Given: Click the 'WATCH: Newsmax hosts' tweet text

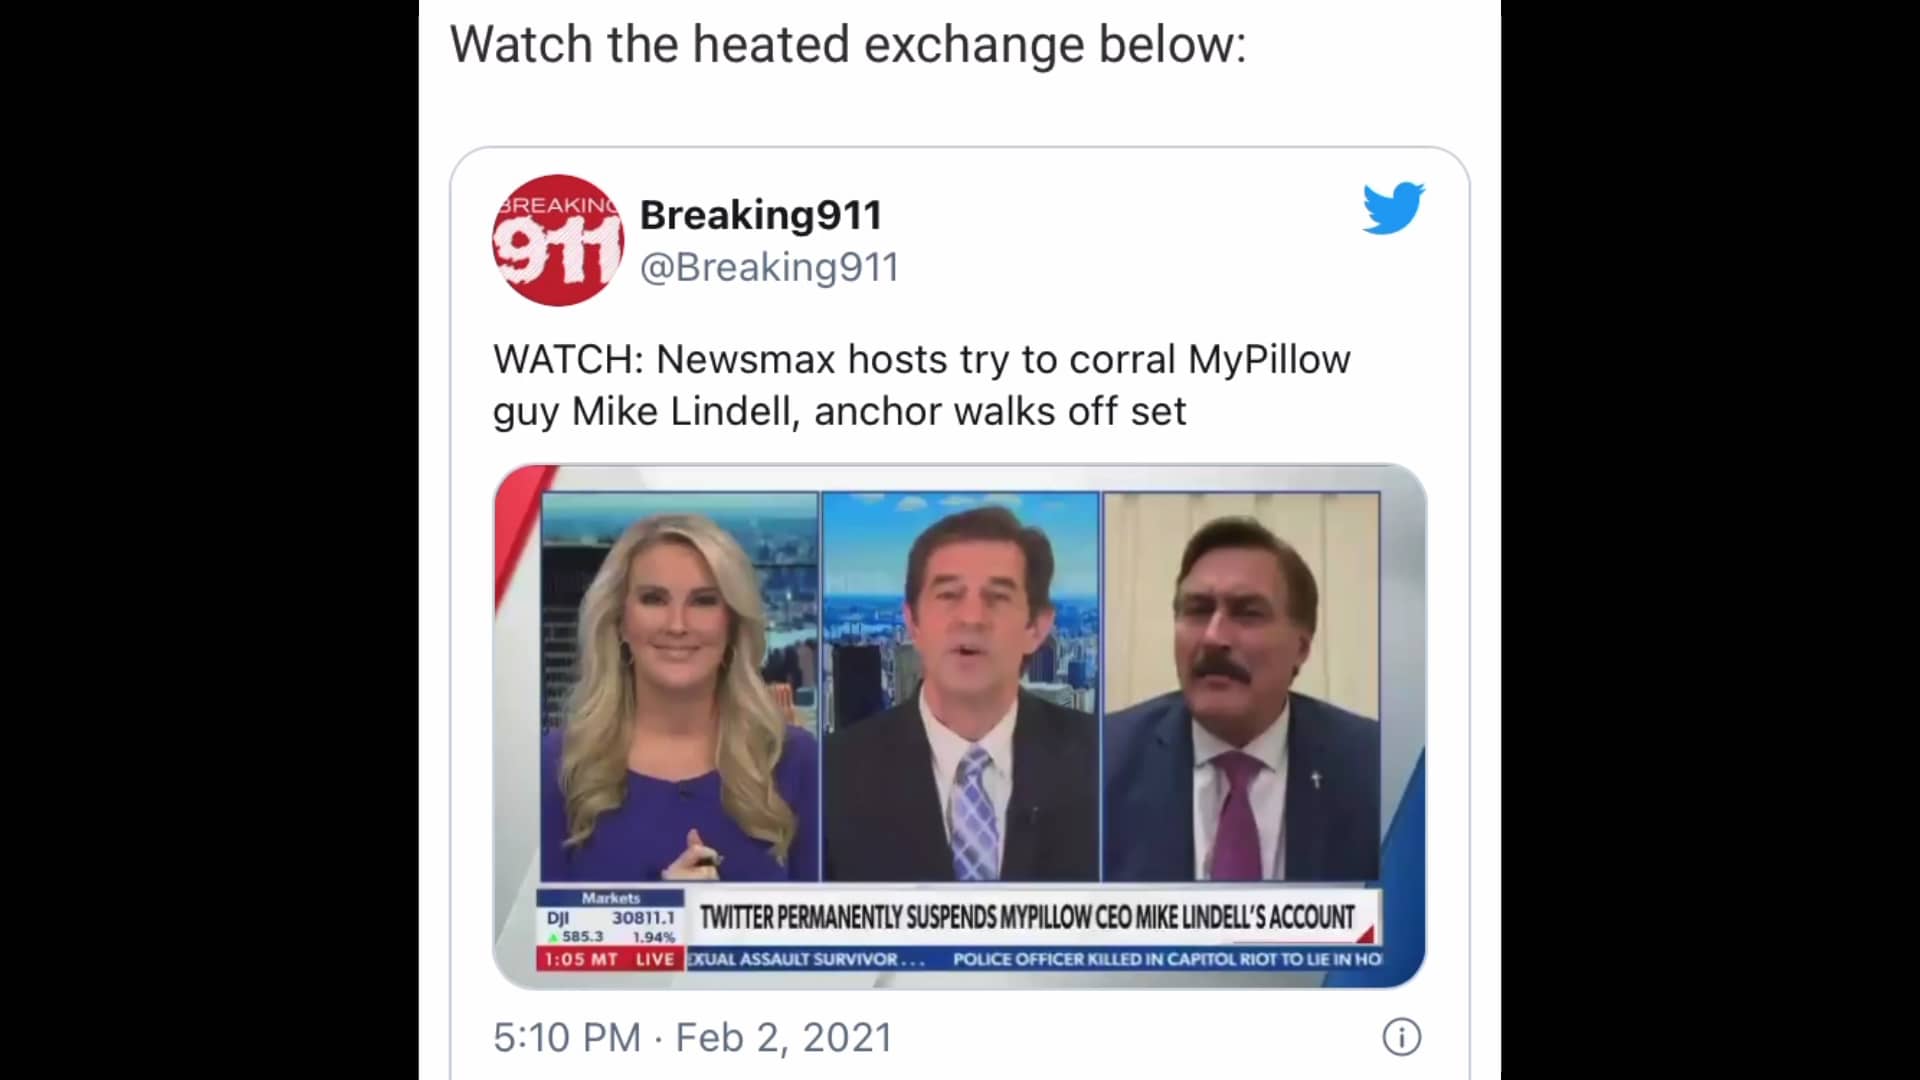Looking at the screenshot, I should 921,385.
